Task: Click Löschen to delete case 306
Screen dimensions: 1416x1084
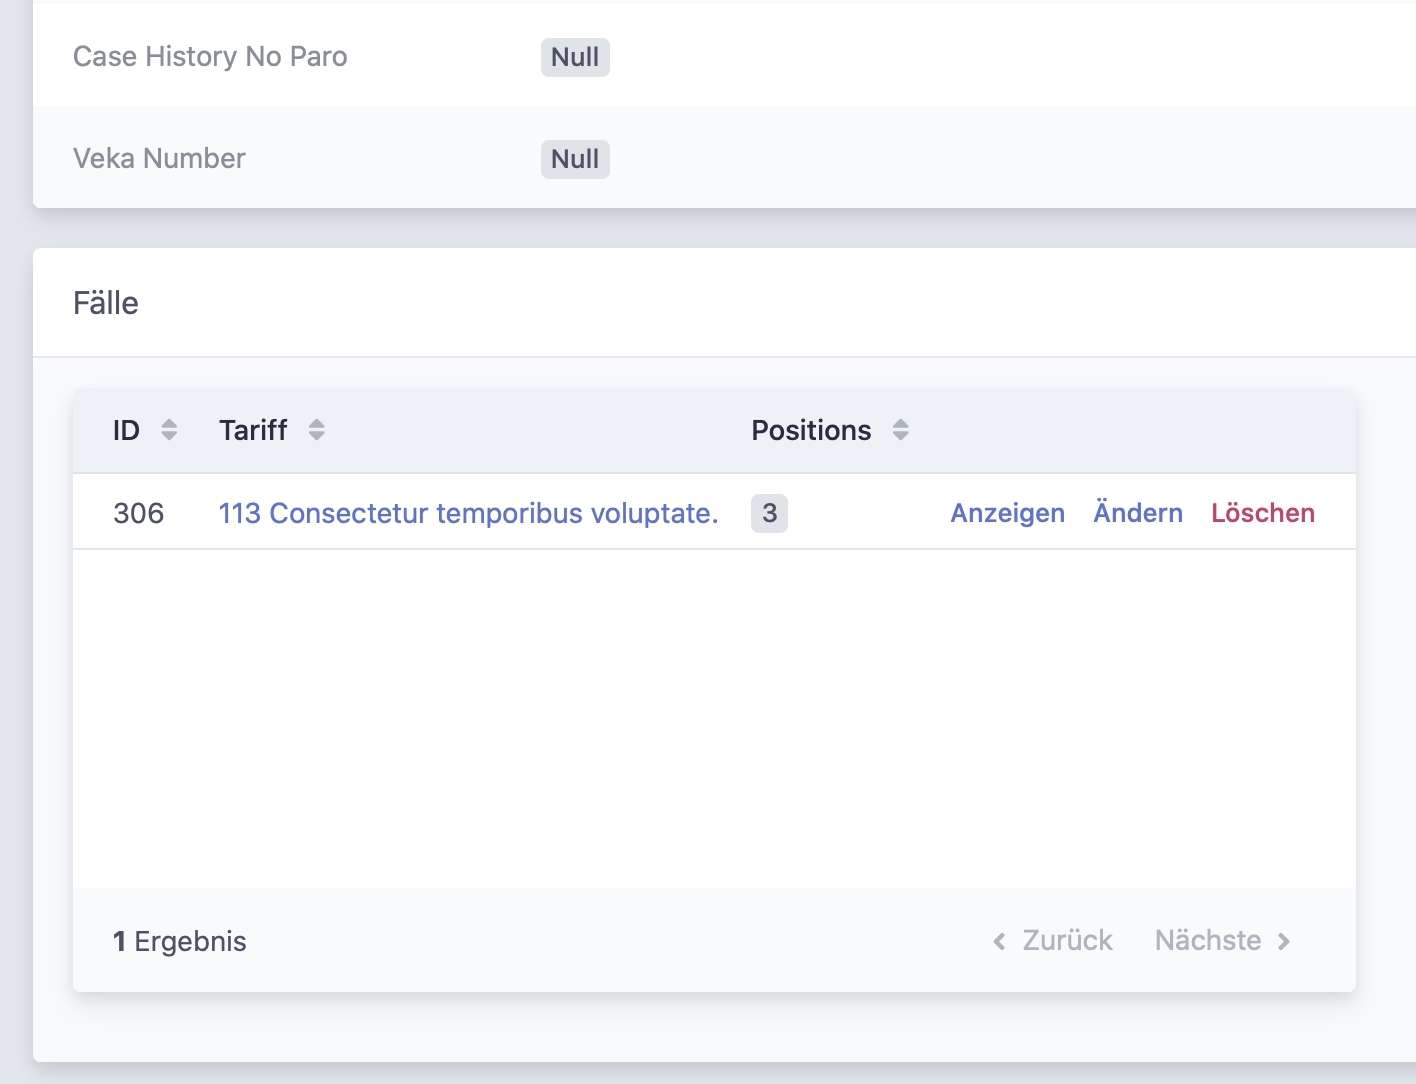Action: click(x=1263, y=513)
